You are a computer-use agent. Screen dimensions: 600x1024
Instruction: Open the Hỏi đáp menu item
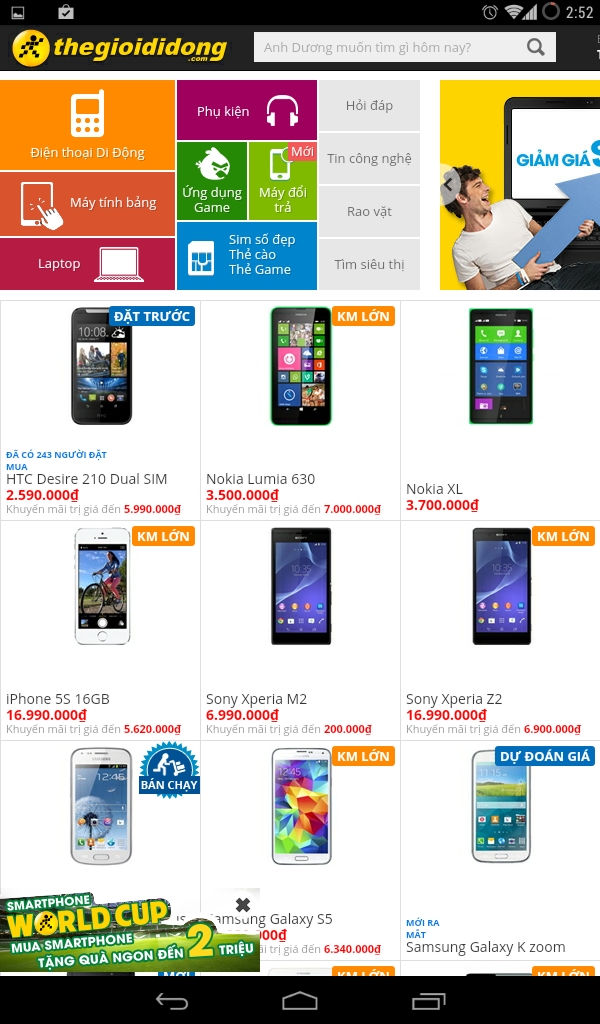pos(369,105)
